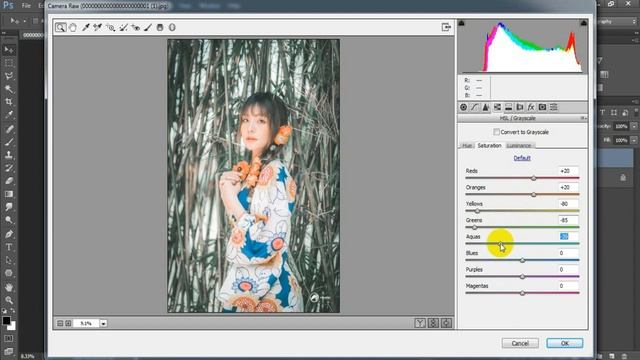Click the Reds saturation slider handle
The image size is (640, 360).
[x=533, y=178]
